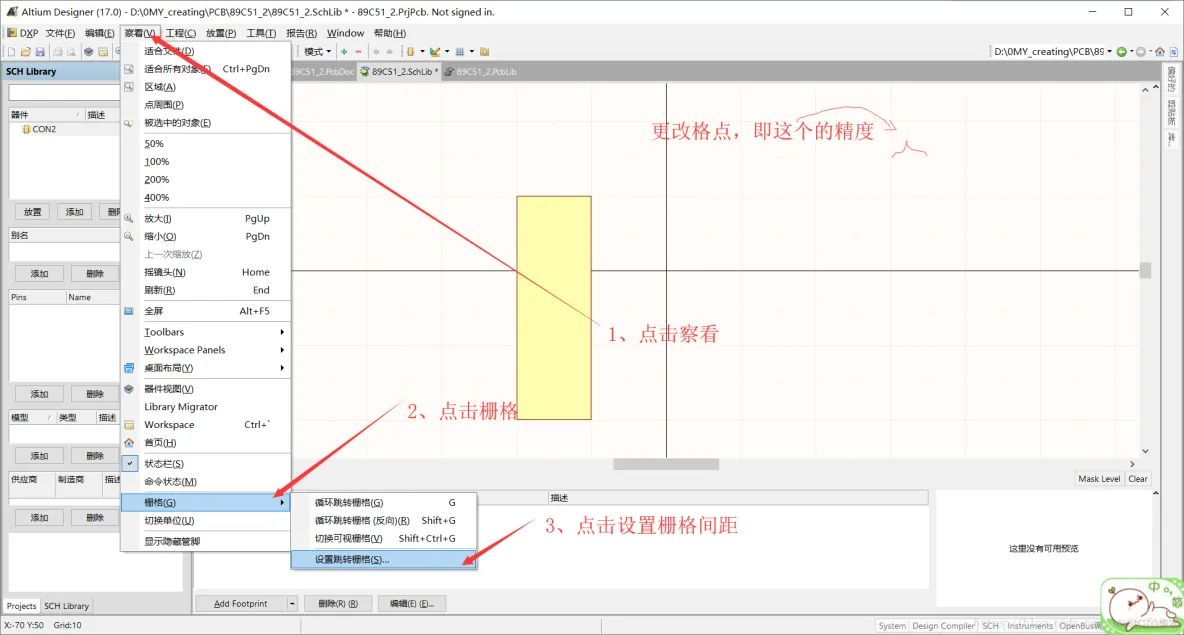Click the New document toolbar icon

click(11, 52)
